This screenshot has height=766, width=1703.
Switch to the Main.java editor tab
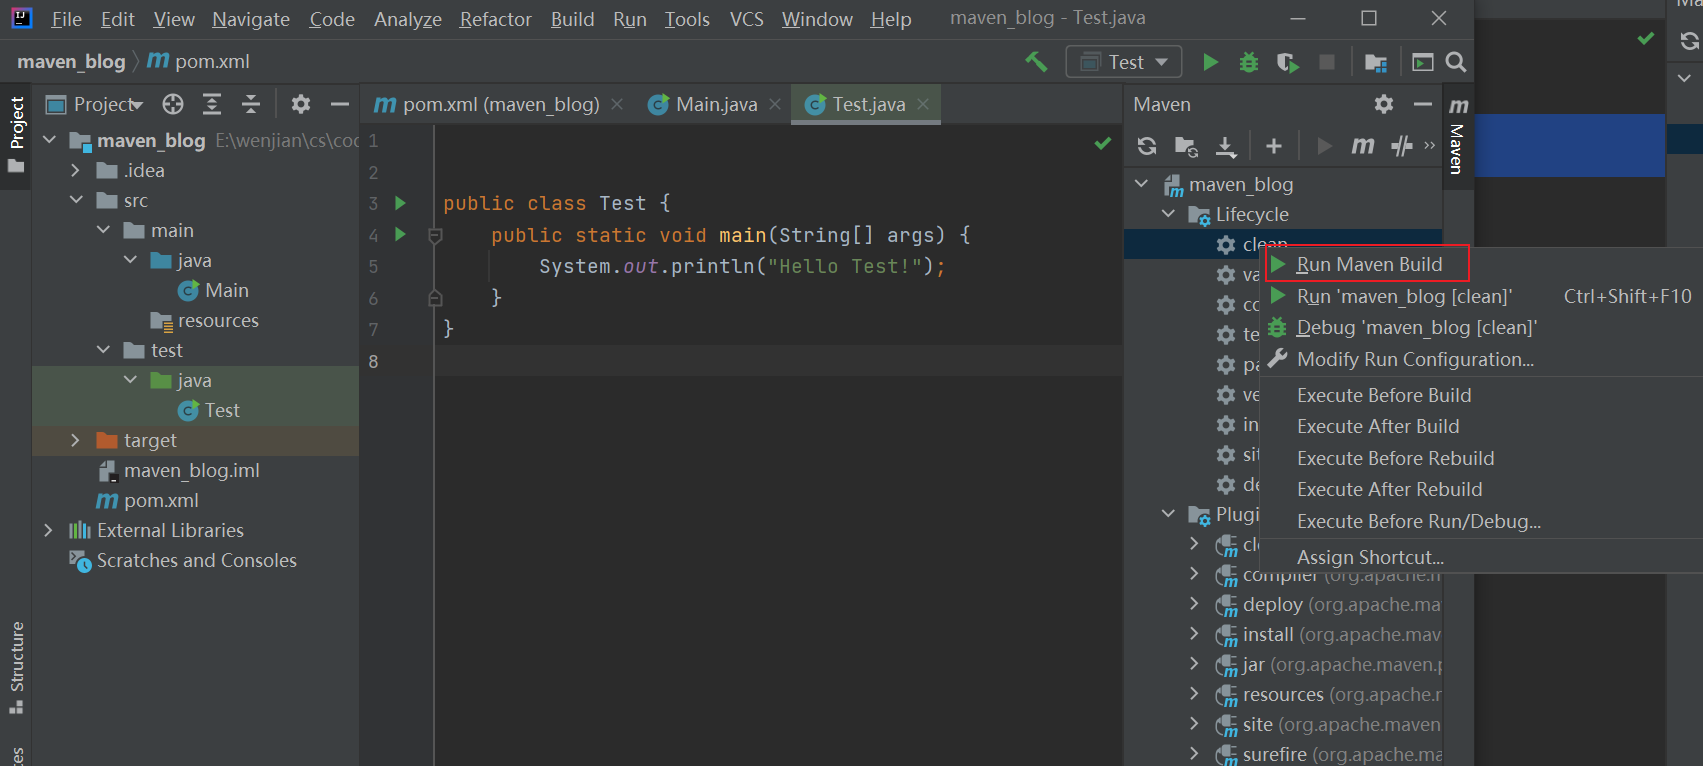pos(716,104)
